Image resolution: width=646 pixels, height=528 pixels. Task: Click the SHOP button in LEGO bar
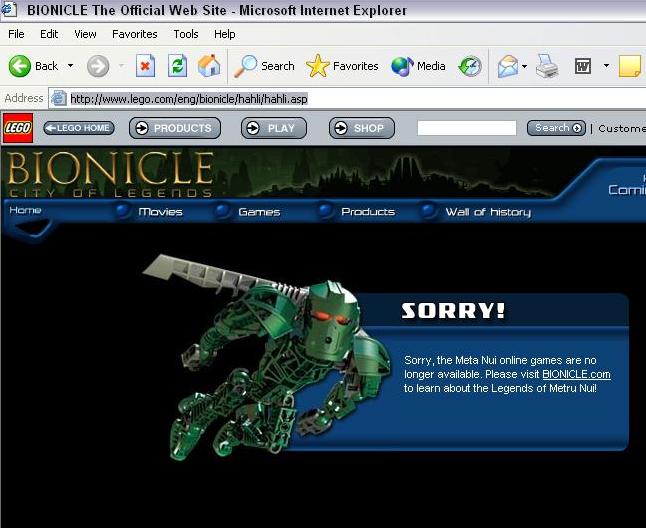click(x=362, y=128)
